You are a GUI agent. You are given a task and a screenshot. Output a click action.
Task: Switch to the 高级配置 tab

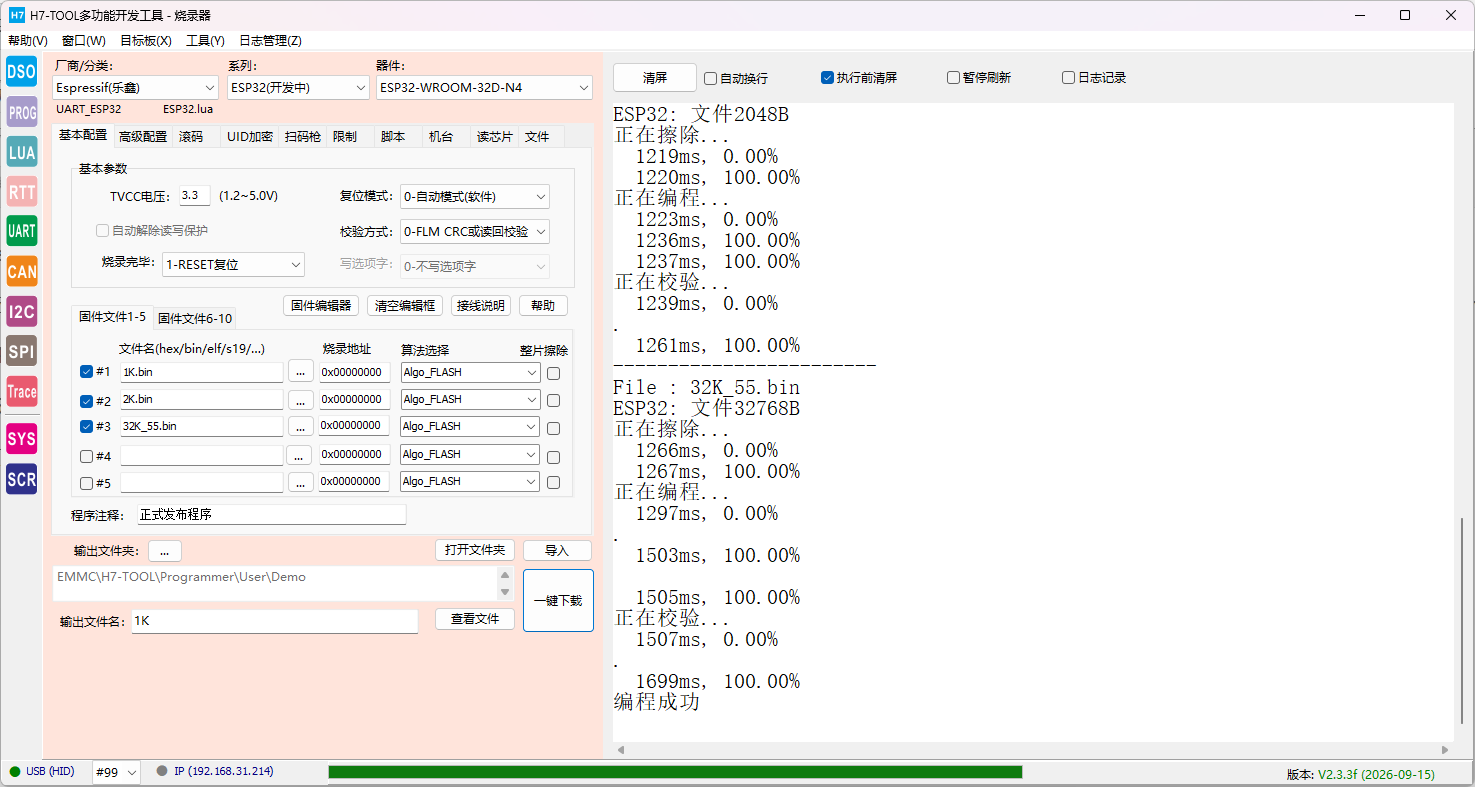[143, 137]
